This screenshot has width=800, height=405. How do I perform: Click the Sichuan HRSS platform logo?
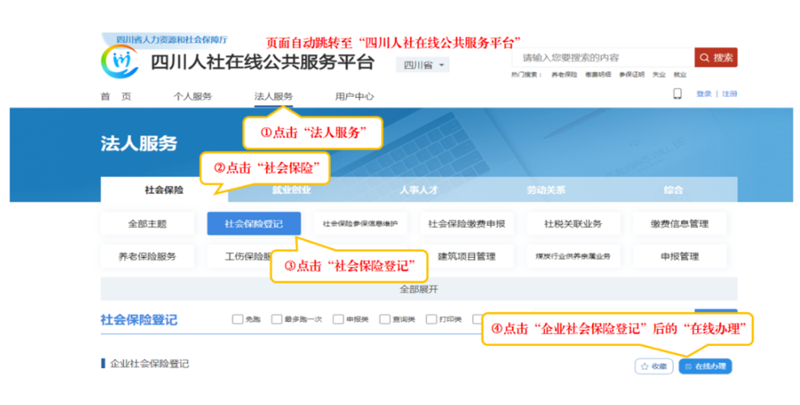(120, 62)
